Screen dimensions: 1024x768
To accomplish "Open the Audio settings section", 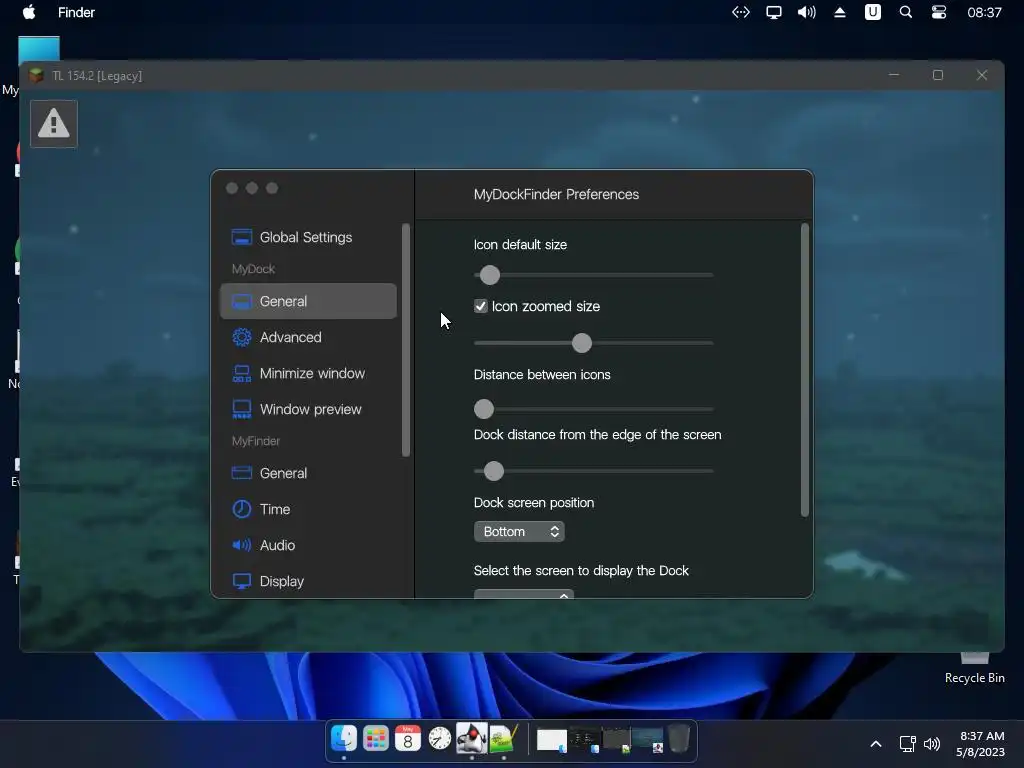I will coord(308,545).
